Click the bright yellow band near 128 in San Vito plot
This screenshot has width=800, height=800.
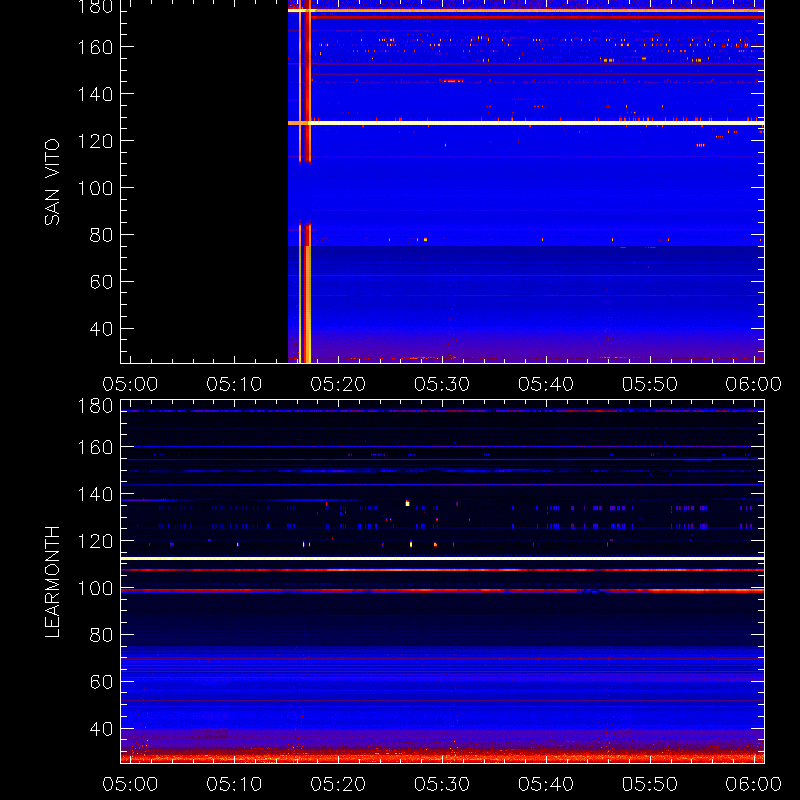tap(526, 123)
